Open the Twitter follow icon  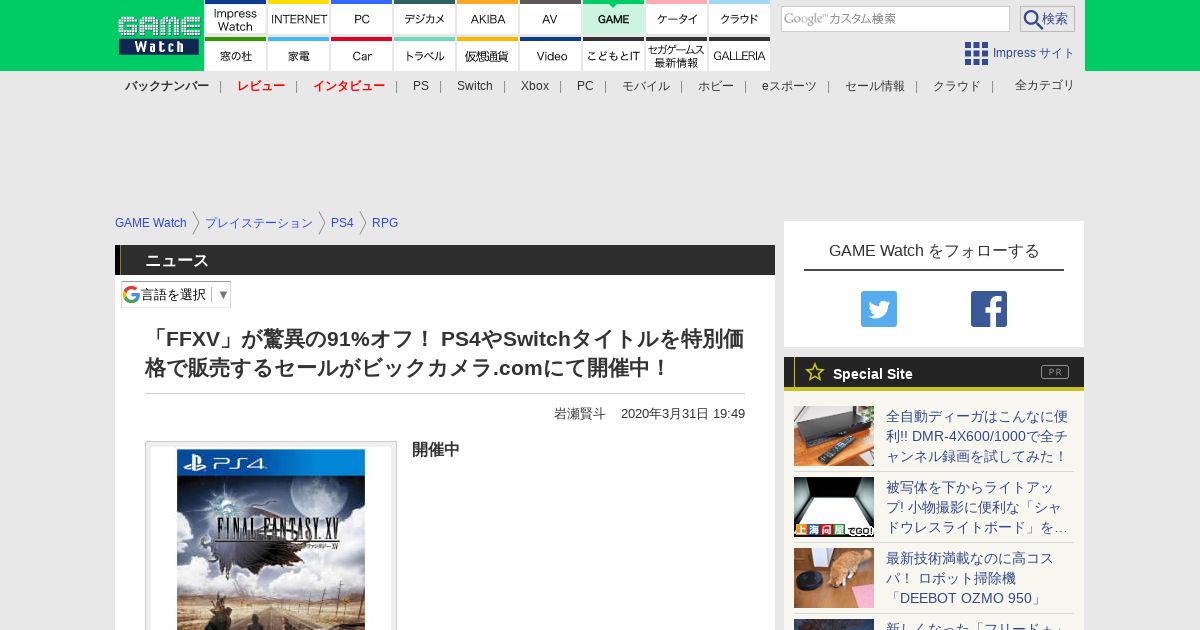pyautogui.click(x=879, y=309)
